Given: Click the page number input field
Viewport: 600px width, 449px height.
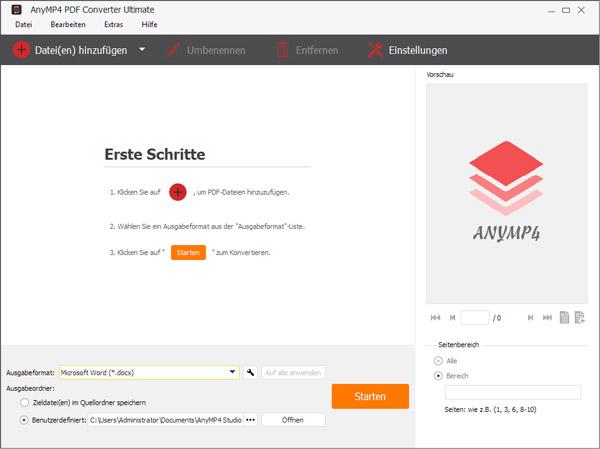Looking at the screenshot, I should click(475, 318).
